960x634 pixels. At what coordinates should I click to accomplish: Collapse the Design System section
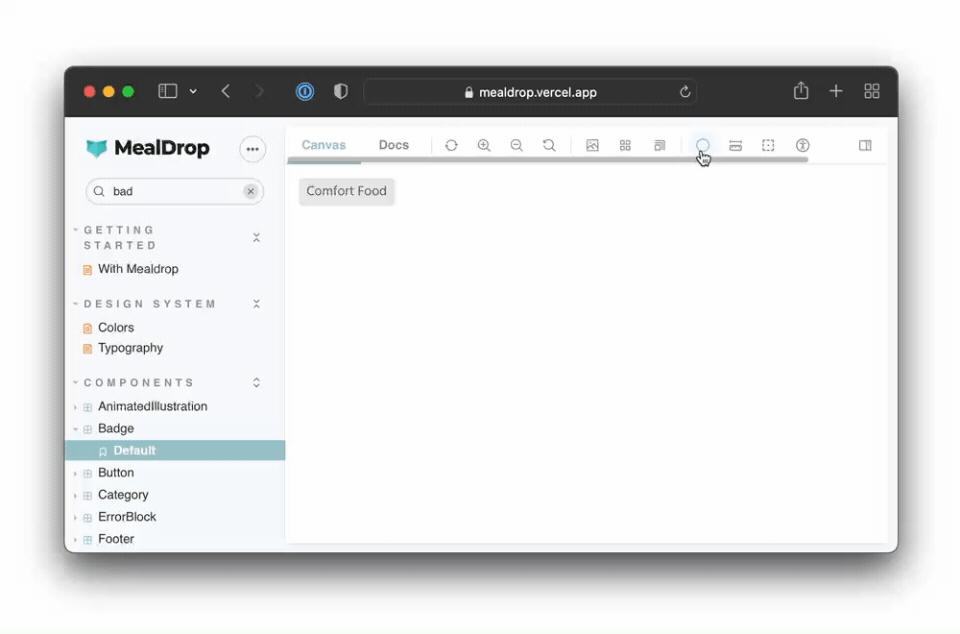[x=146, y=304]
